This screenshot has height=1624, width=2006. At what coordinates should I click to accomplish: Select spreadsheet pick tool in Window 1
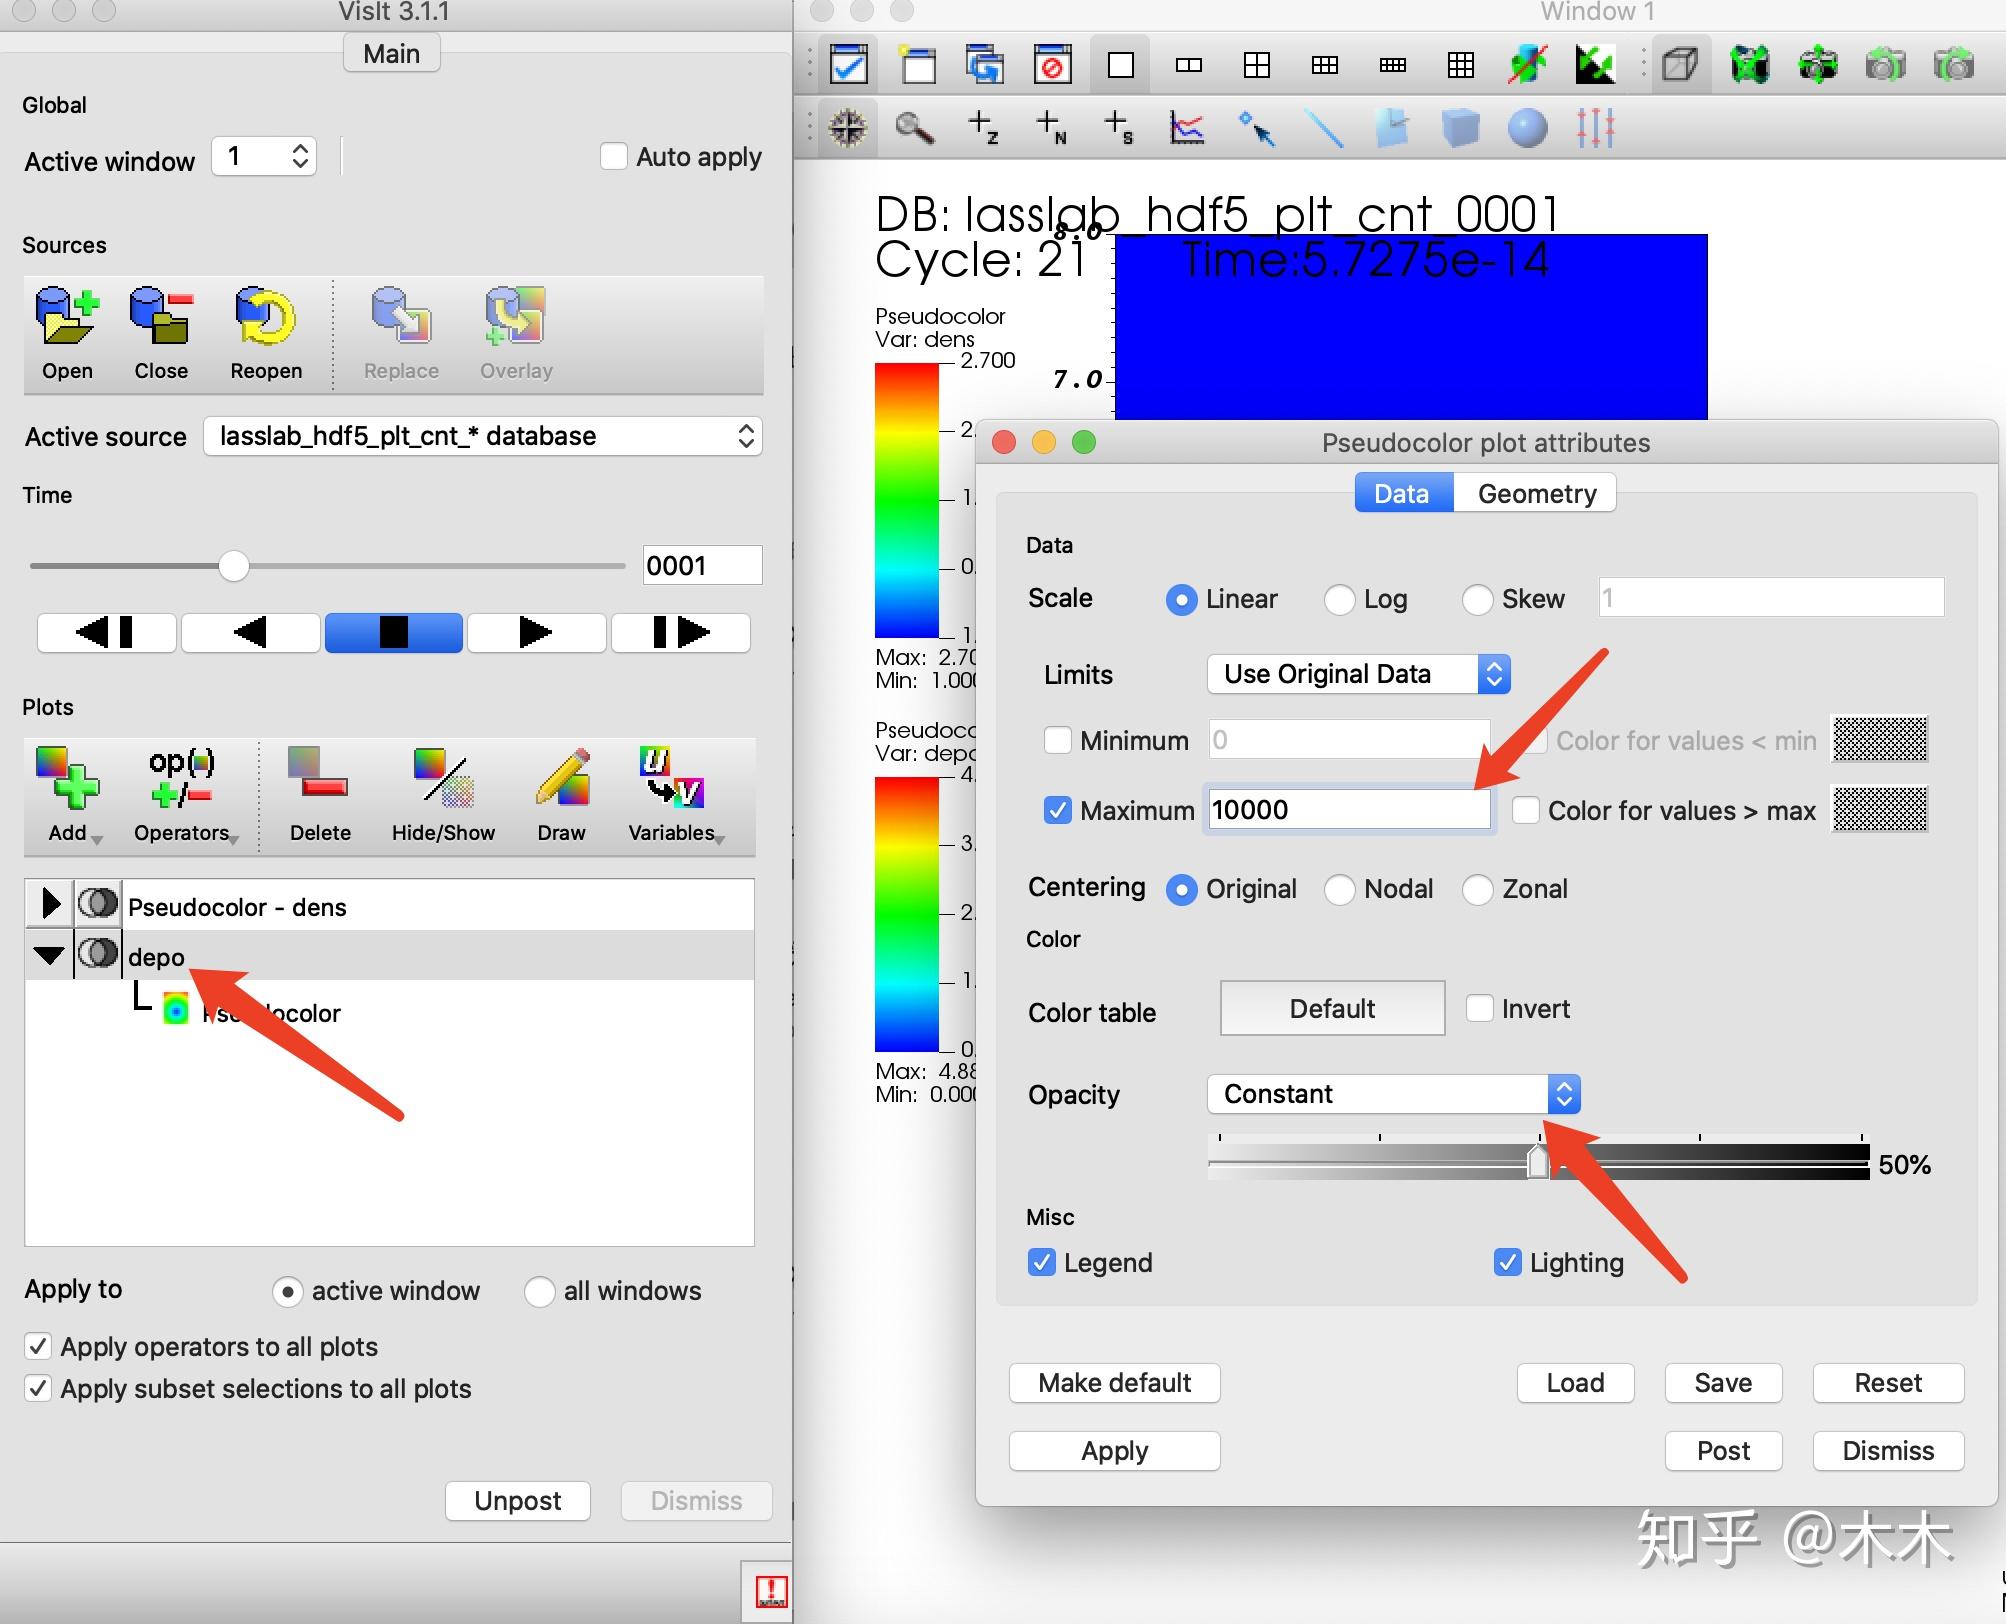(x=1119, y=128)
